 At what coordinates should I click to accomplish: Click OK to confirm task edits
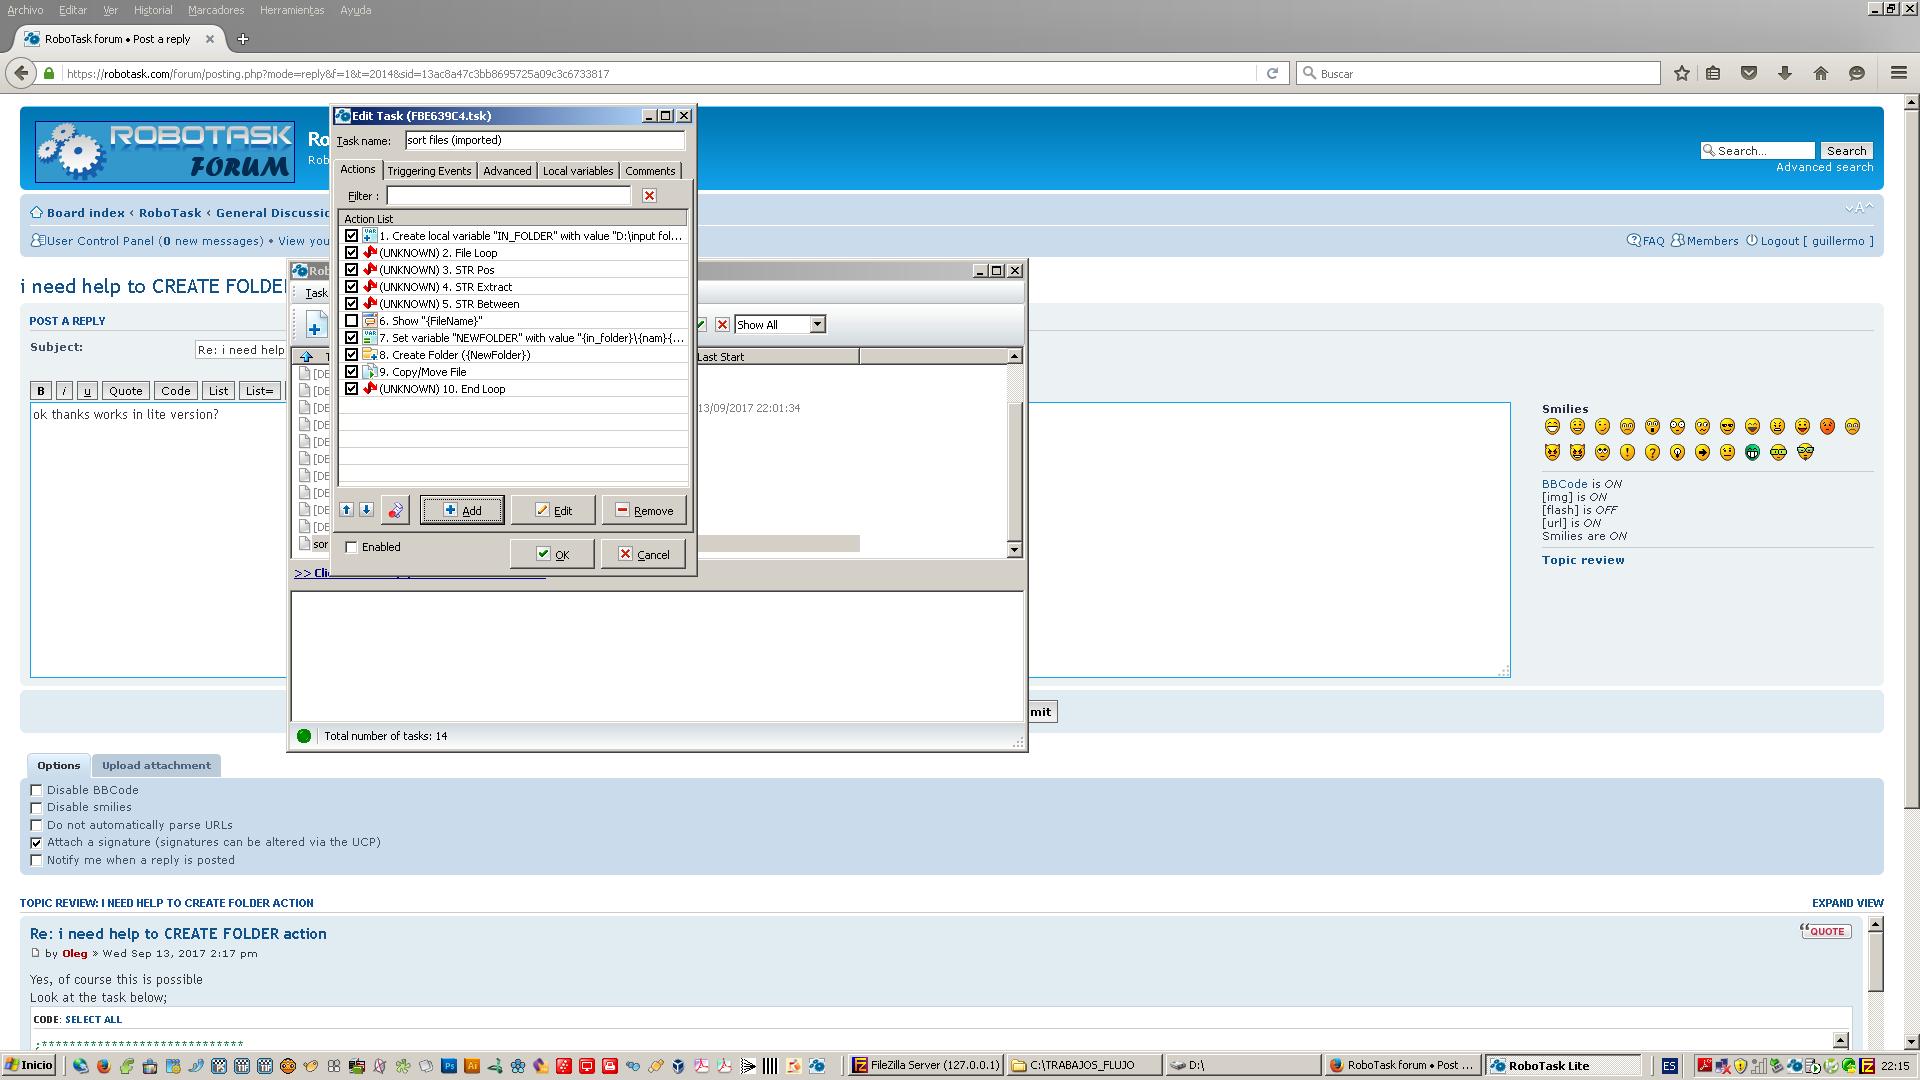(553, 554)
